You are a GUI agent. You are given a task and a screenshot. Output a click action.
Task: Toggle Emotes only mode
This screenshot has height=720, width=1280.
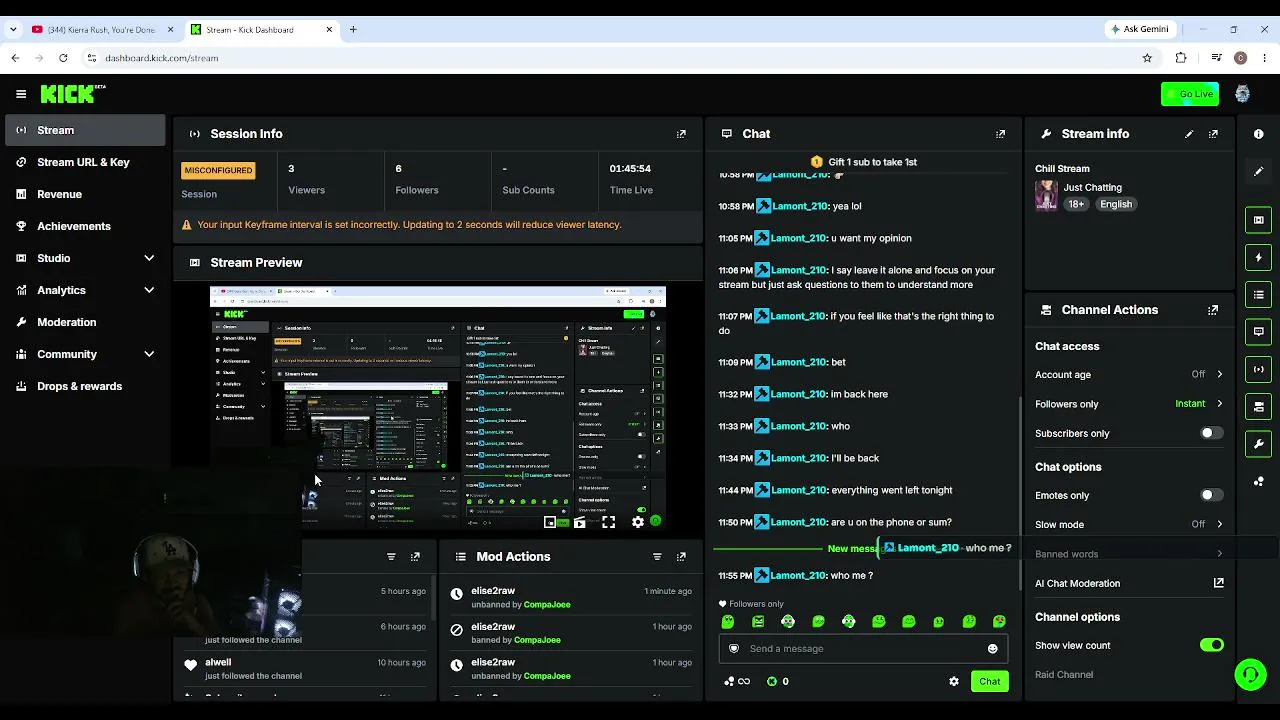pos(1210,495)
